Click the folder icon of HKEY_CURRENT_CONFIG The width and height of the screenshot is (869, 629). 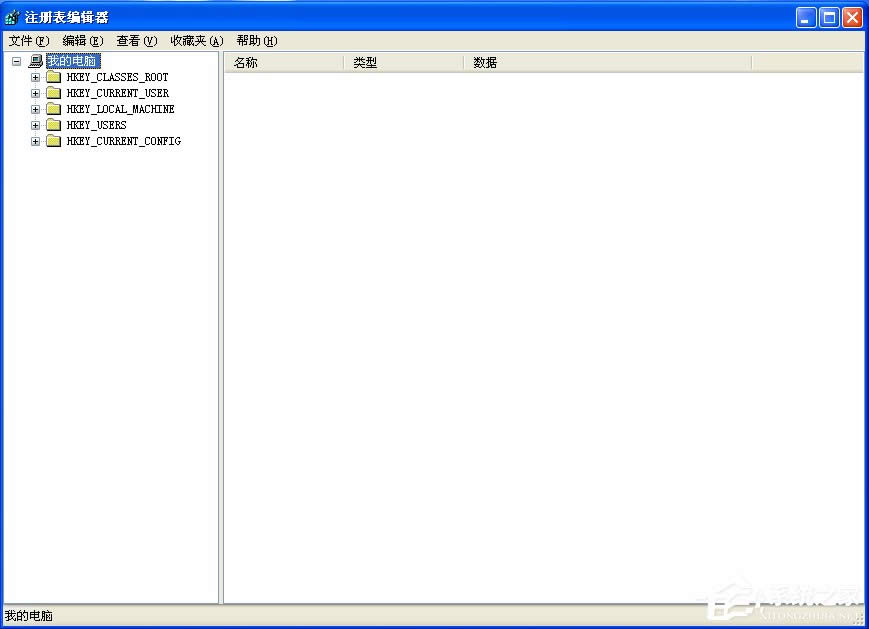tap(53, 141)
